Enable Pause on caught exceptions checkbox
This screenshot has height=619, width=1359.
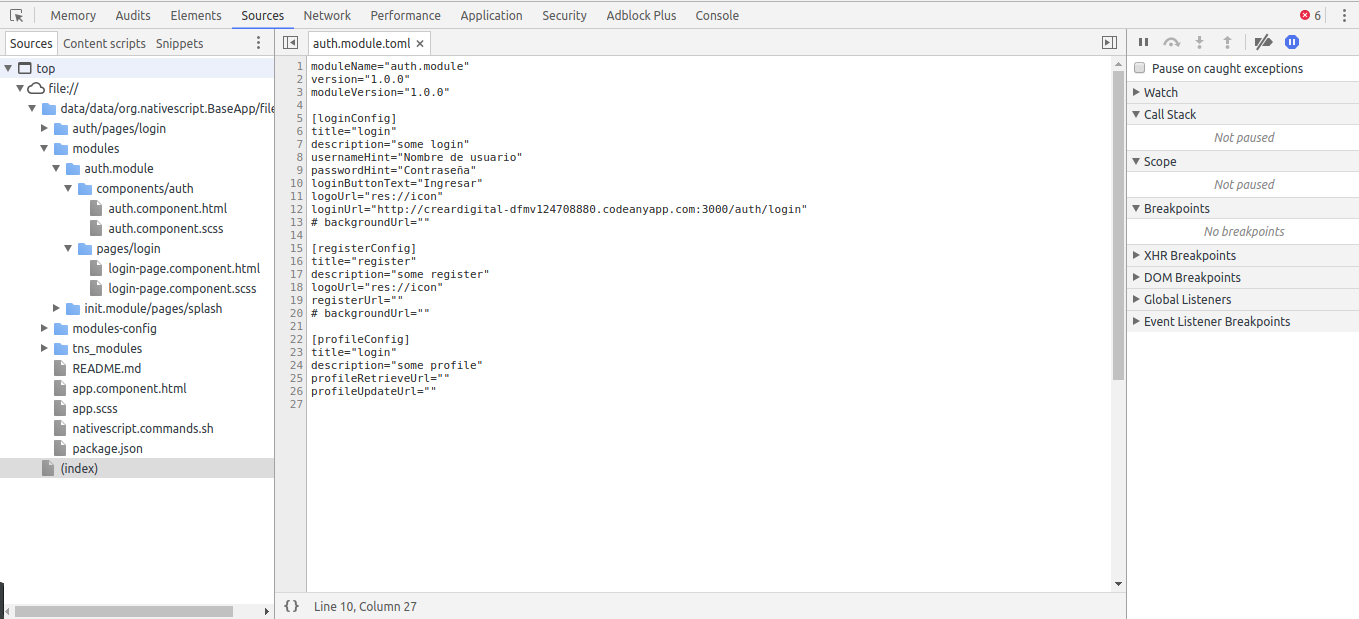[x=1140, y=68]
